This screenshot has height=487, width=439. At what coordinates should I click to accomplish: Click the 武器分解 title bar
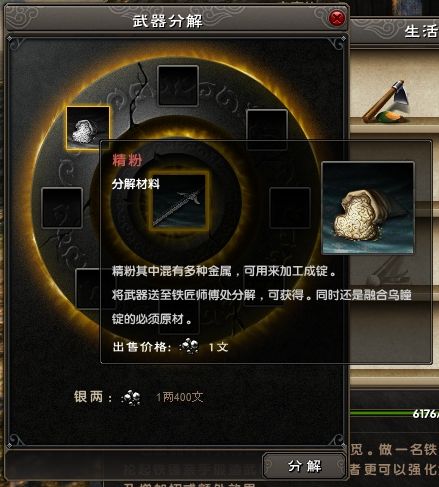pos(167,21)
